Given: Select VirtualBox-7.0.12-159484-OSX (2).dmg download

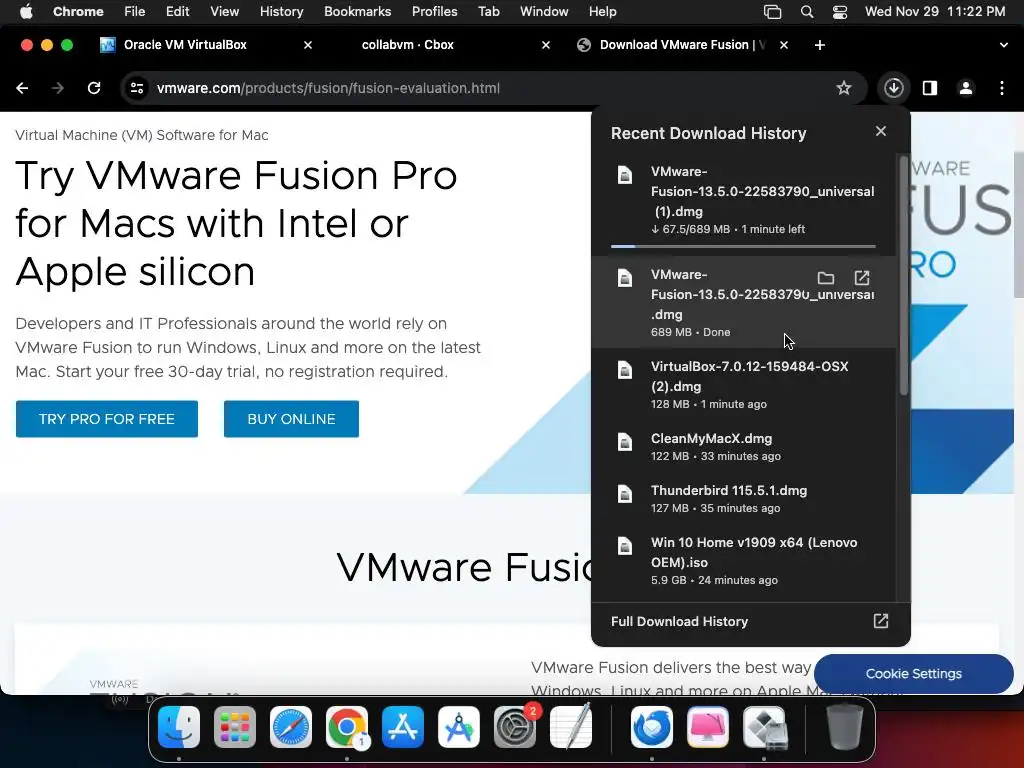Looking at the screenshot, I should point(744,384).
